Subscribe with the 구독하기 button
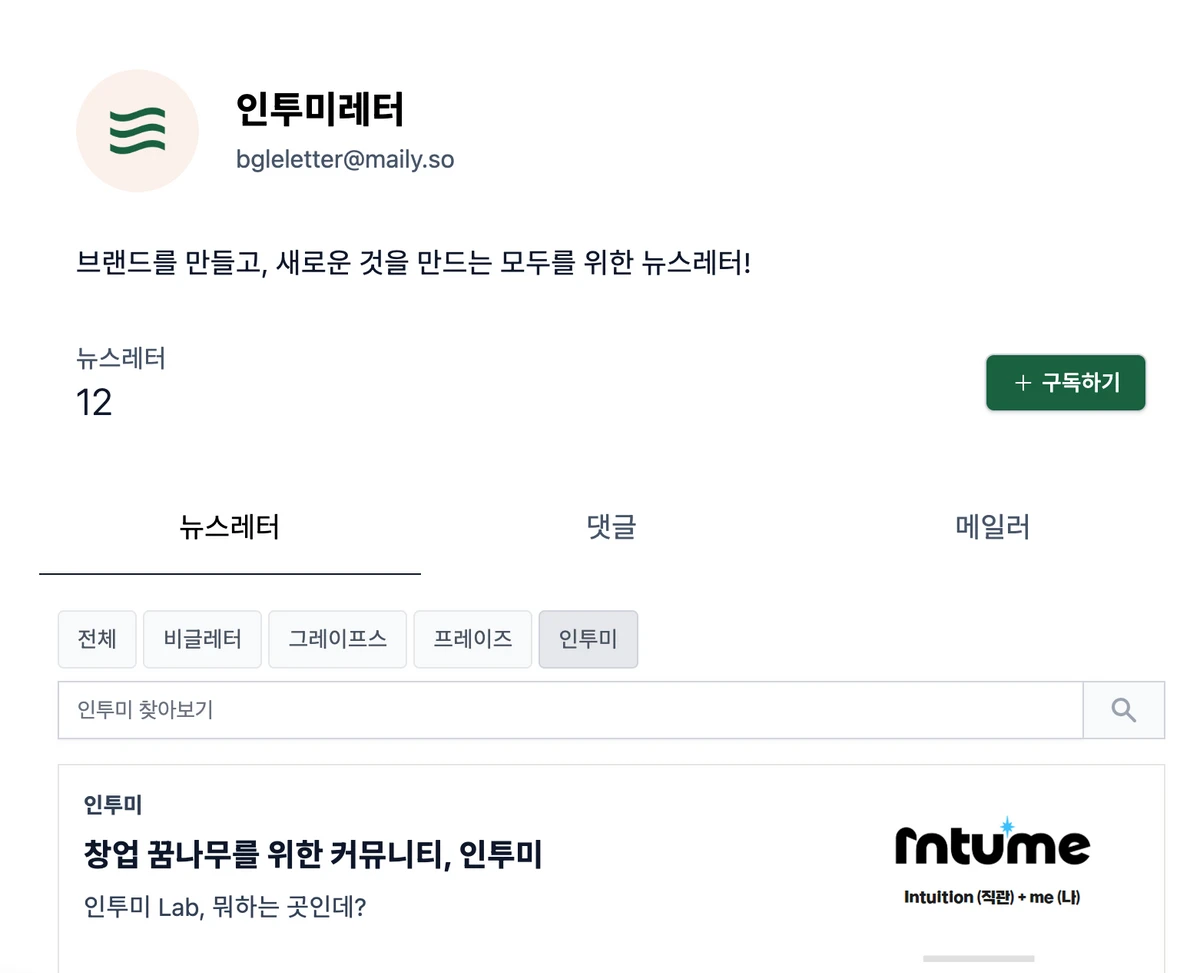Viewport: 1200px width, 973px height. [x=1066, y=383]
